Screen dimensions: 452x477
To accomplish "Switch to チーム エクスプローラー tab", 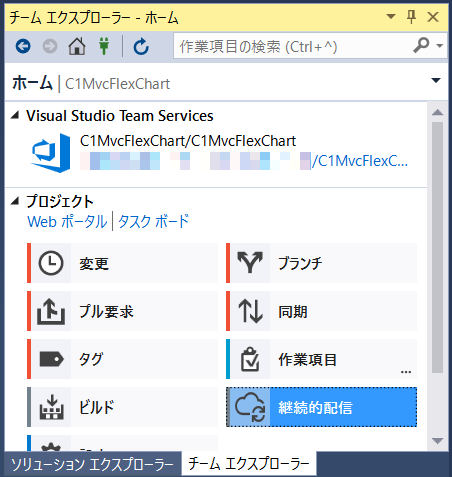I will [249, 464].
